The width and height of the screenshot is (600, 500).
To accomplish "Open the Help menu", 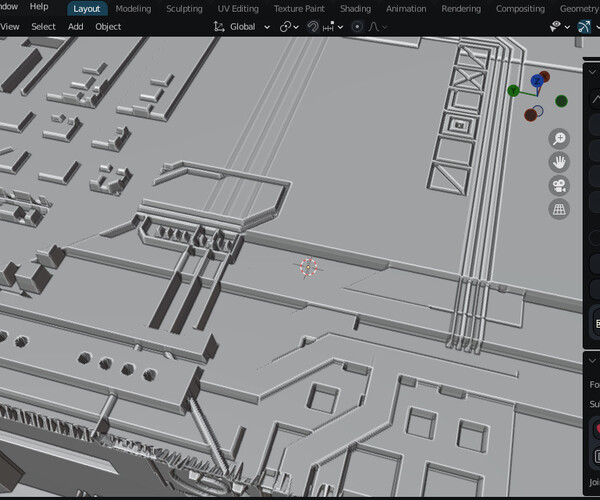I will pos(39,7).
